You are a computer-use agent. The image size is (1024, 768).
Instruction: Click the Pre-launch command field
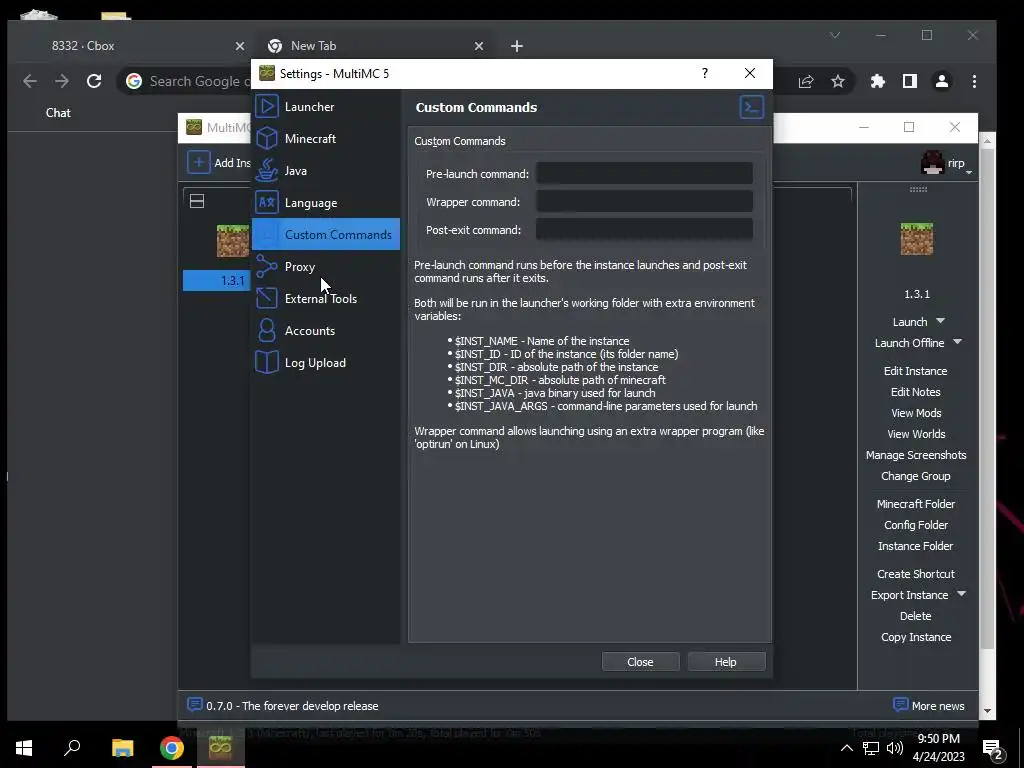[x=644, y=173]
